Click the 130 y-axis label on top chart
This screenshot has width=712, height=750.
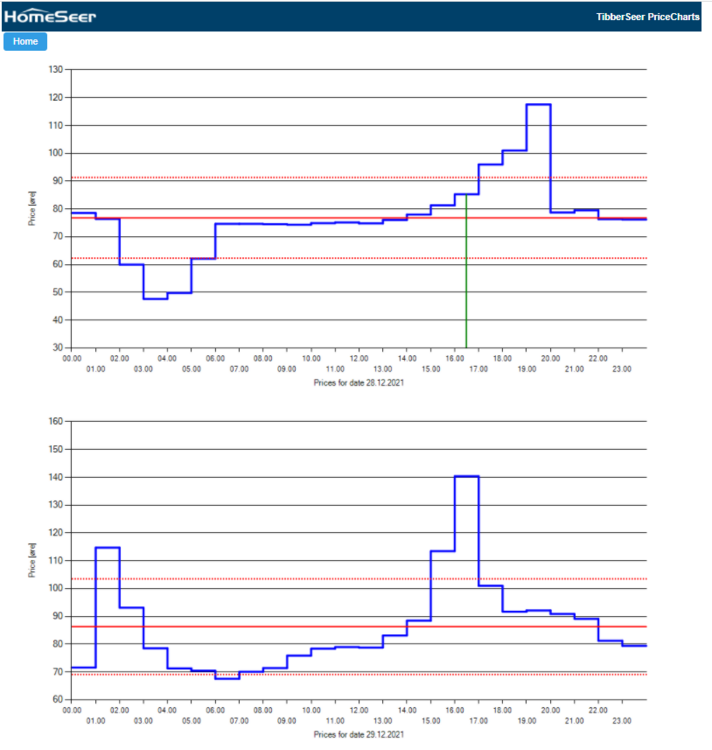[x=55, y=70]
